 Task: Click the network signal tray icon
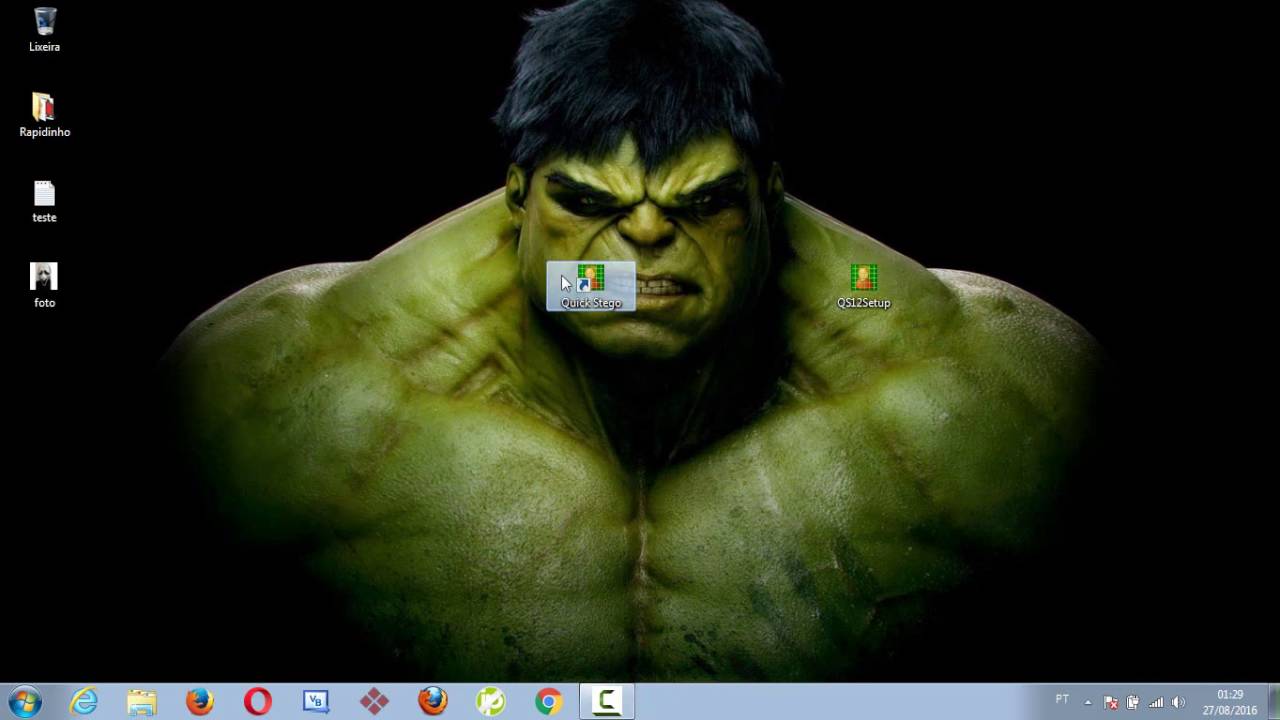[x=1156, y=702]
